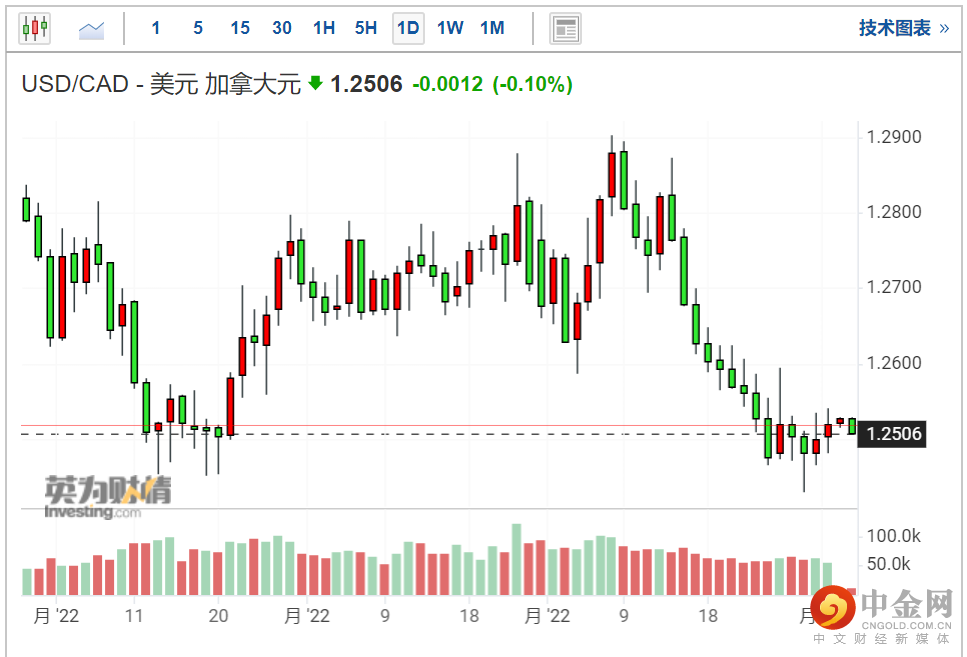Switch to the 1H timeframe
The width and height of the screenshot is (967, 657).
[x=324, y=28]
